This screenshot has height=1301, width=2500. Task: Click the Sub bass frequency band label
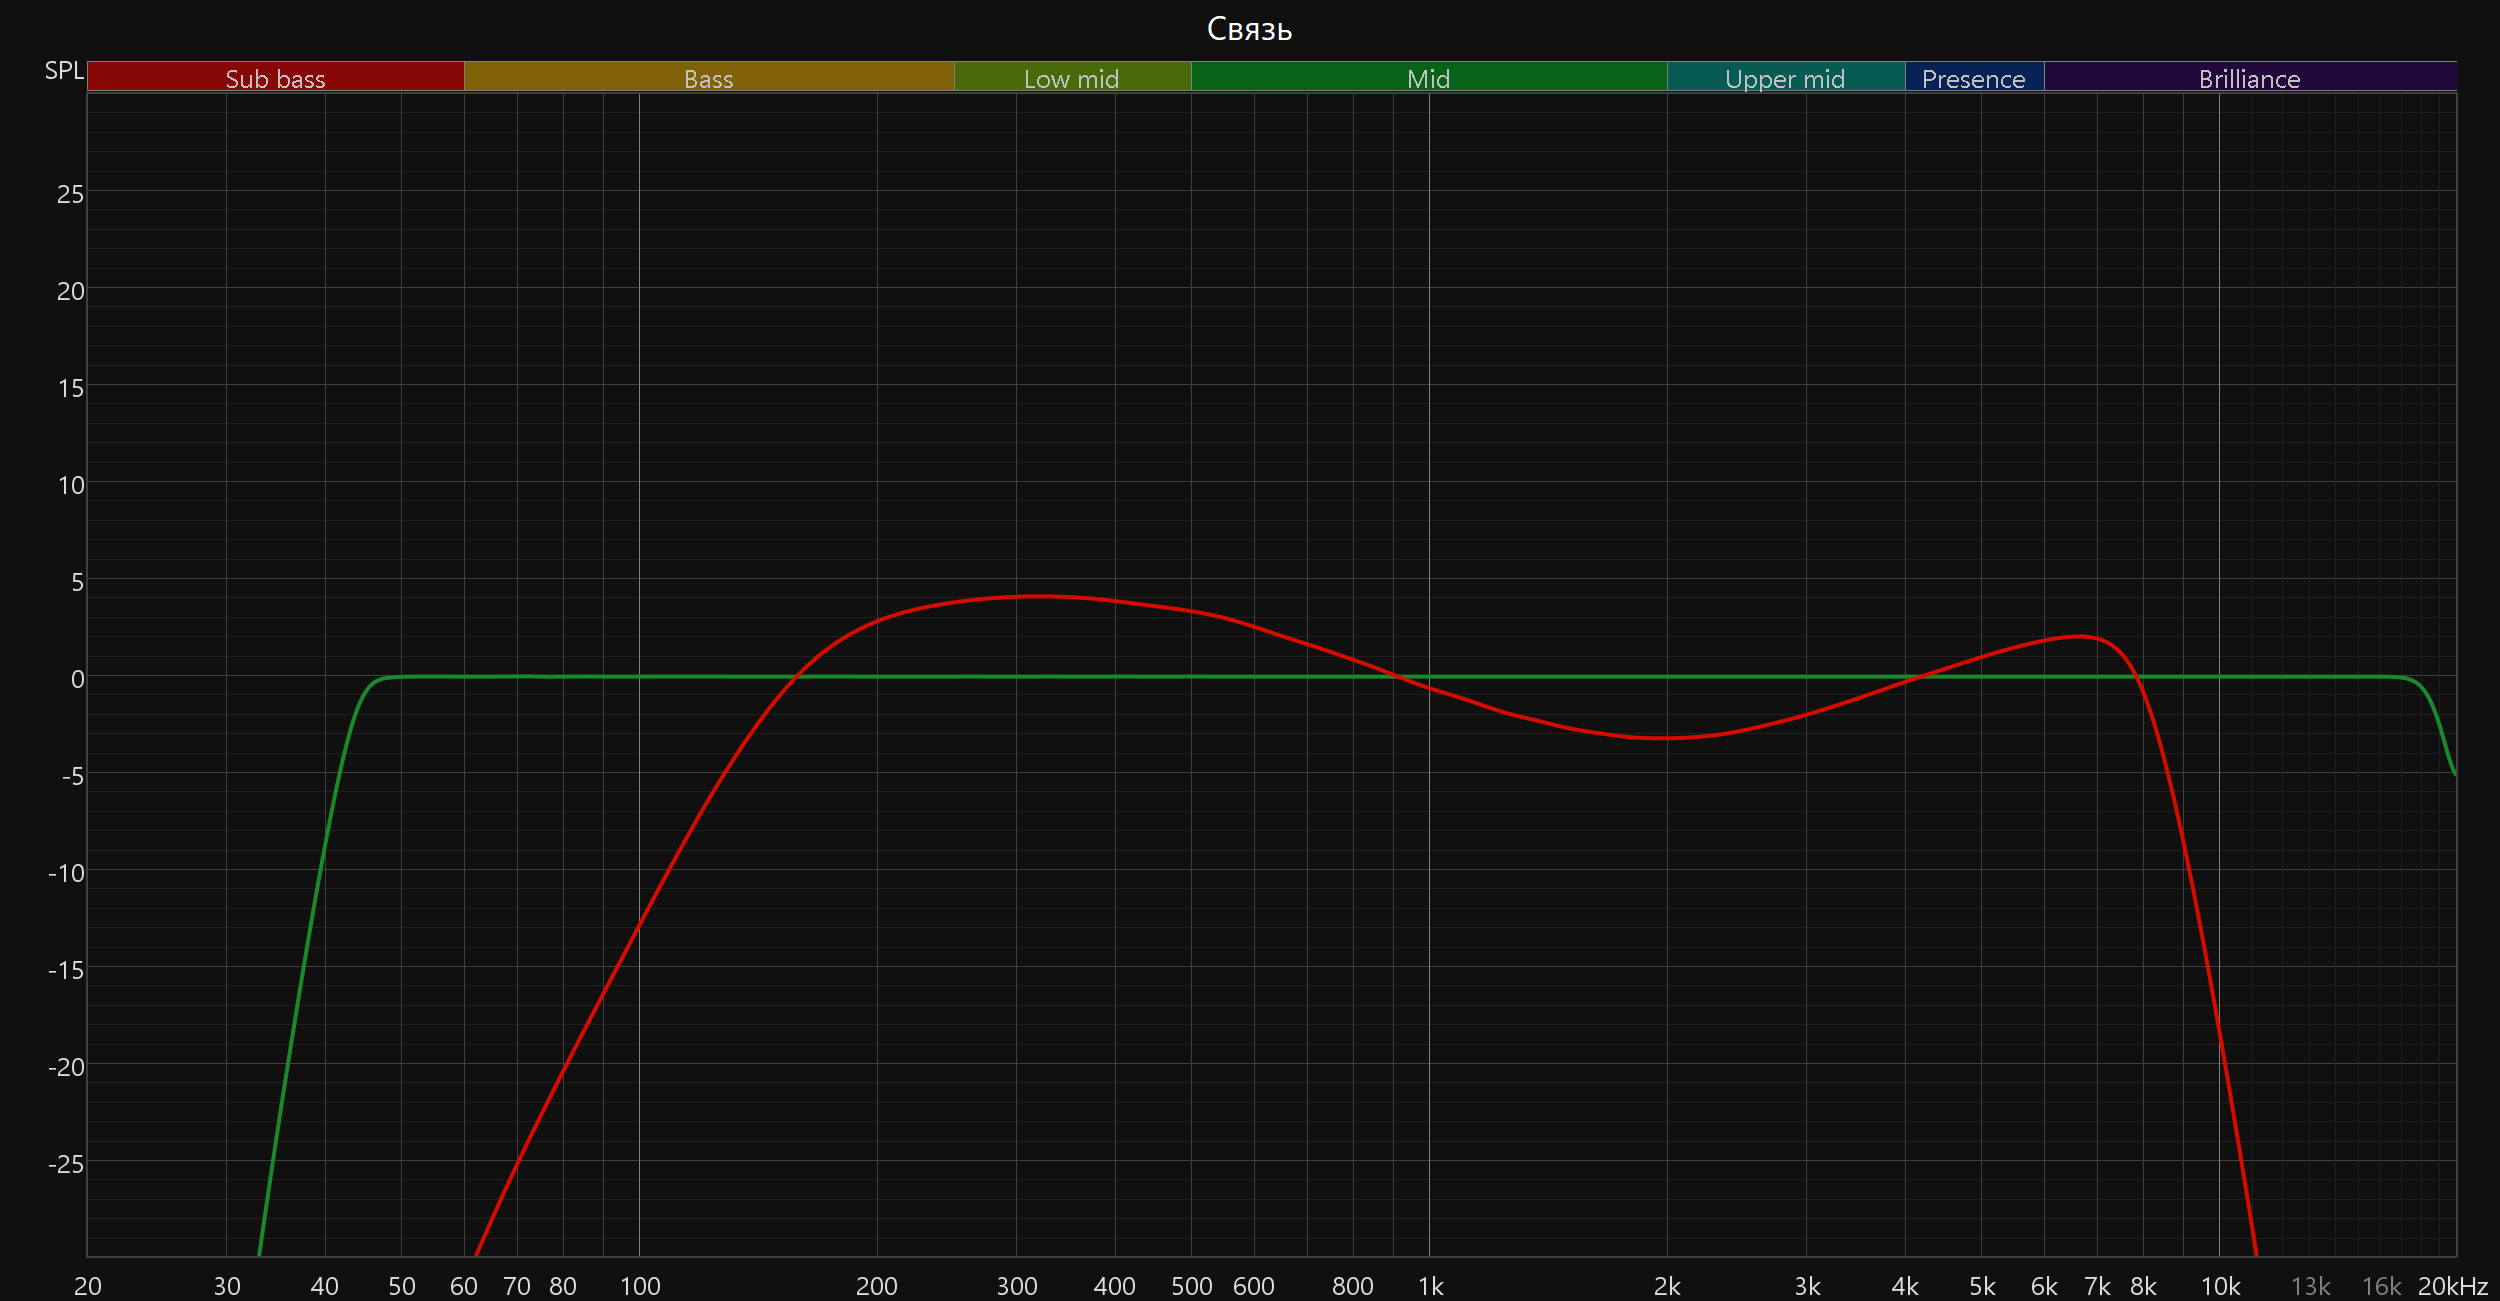tap(275, 78)
